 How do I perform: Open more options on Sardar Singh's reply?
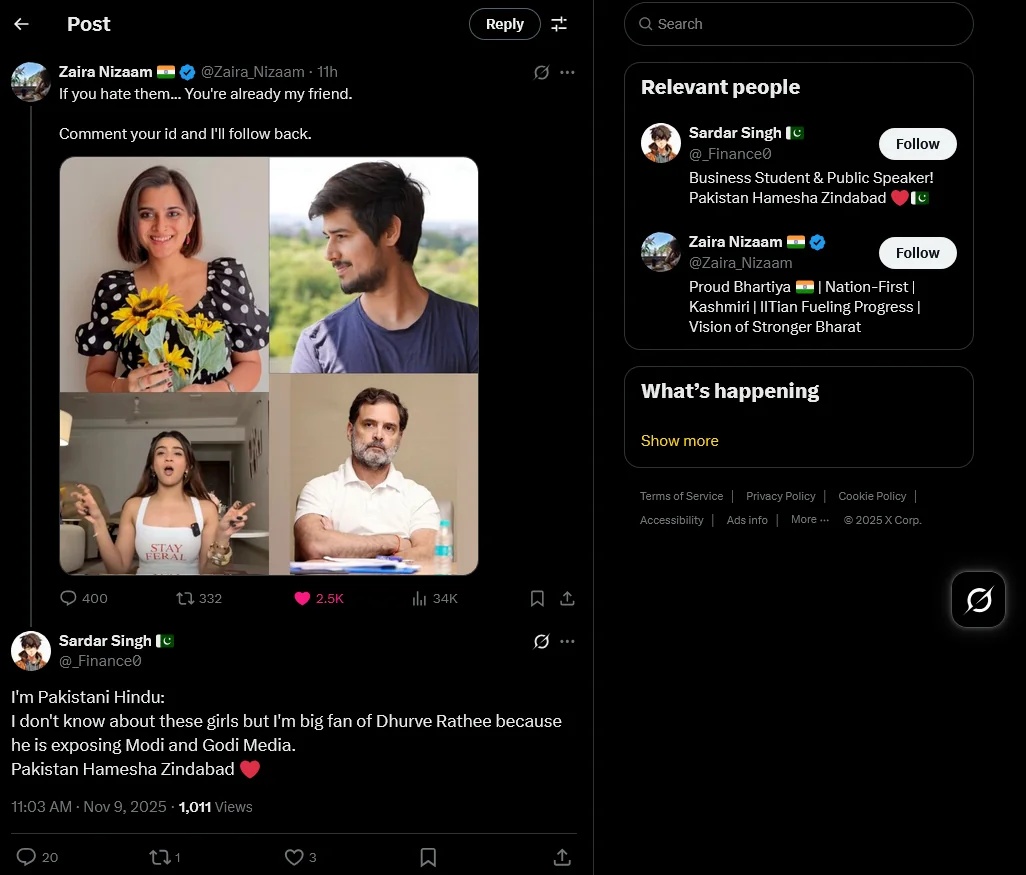coord(567,641)
